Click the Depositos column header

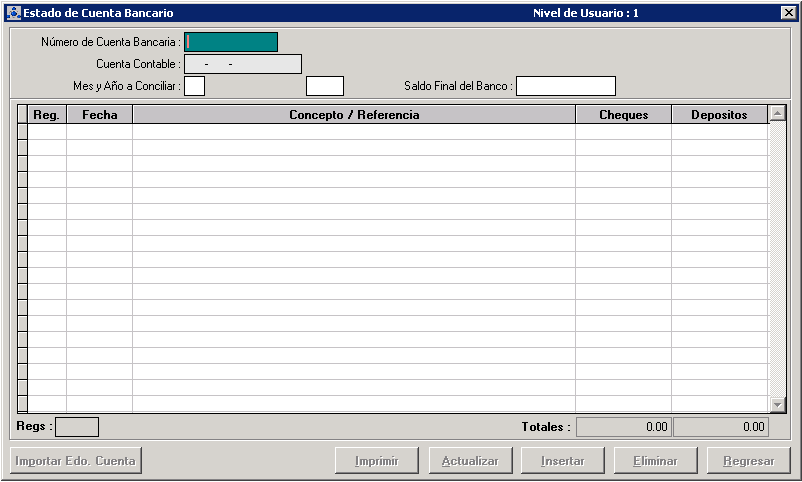[x=719, y=115]
